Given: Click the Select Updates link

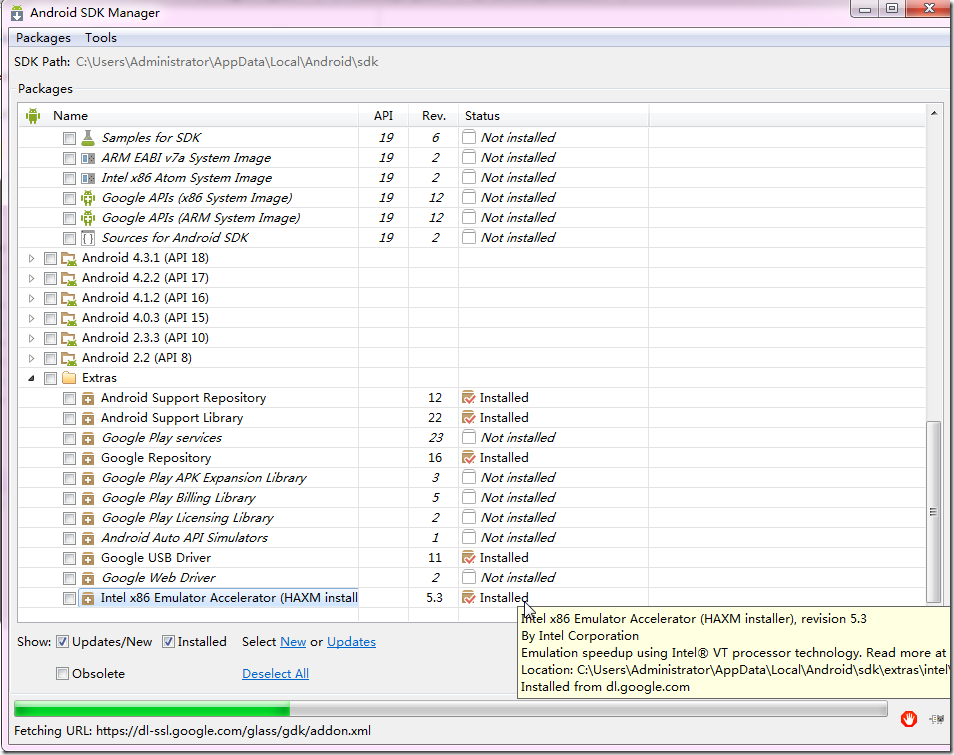Looking at the screenshot, I should click(351, 642).
